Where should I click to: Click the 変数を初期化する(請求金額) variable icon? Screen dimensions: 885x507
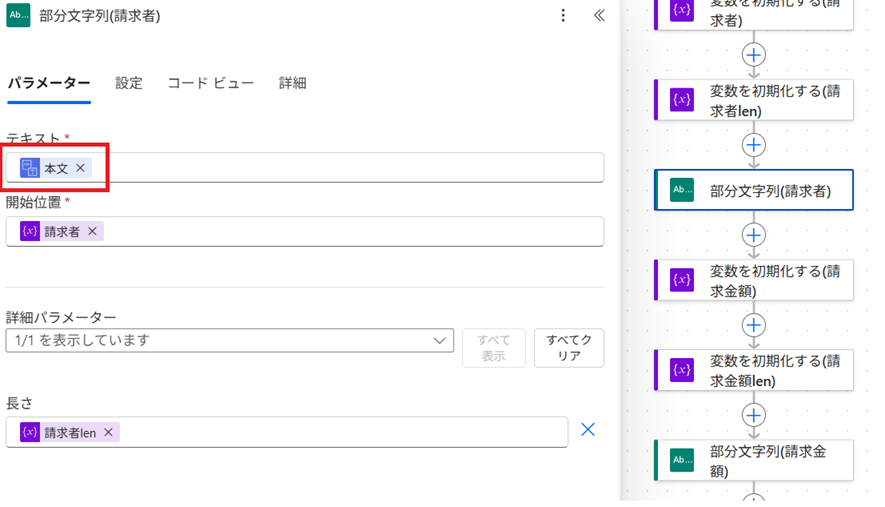[682, 280]
